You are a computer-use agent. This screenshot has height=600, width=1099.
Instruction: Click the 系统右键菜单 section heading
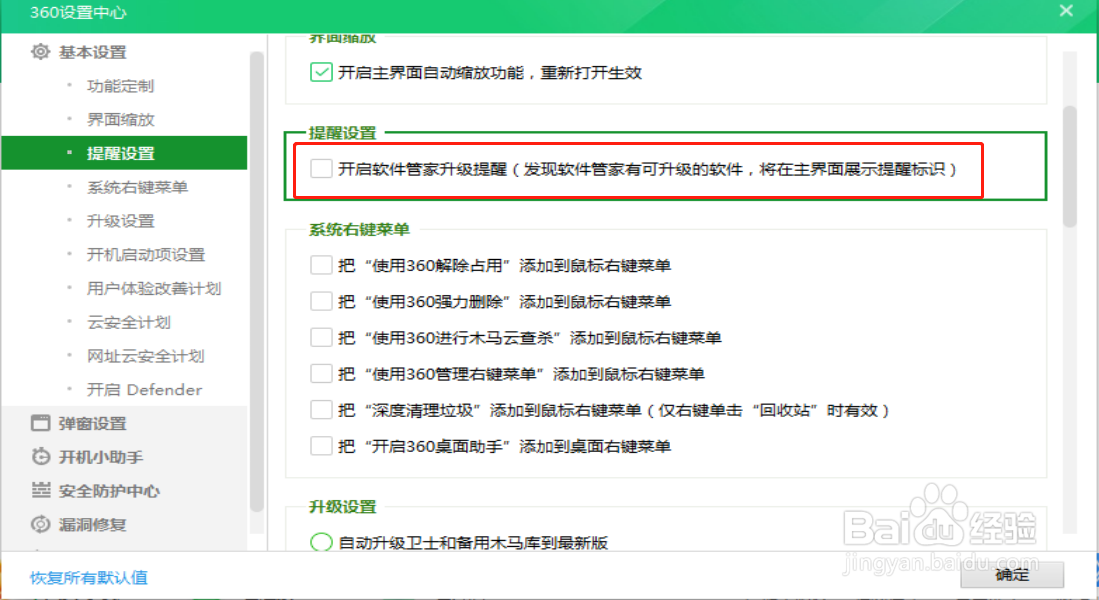point(359,229)
